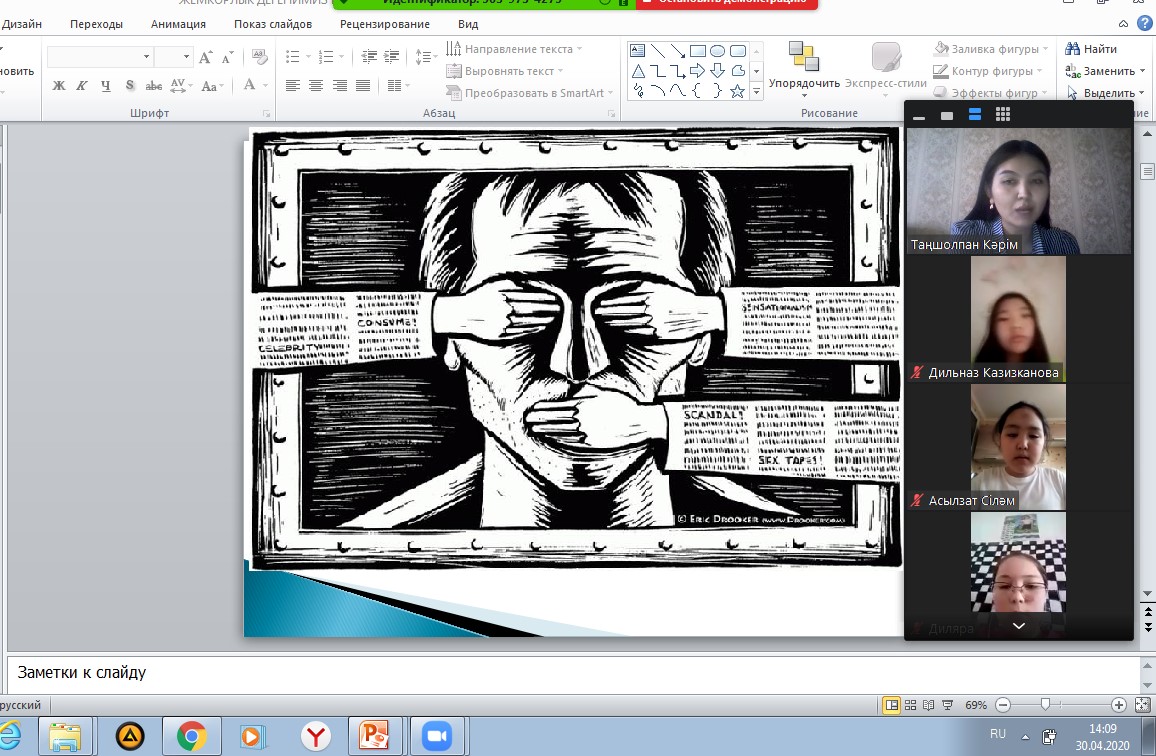Toggle strikethrough formatting
This screenshot has height=756, width=1156.
[x=153, y=86]
